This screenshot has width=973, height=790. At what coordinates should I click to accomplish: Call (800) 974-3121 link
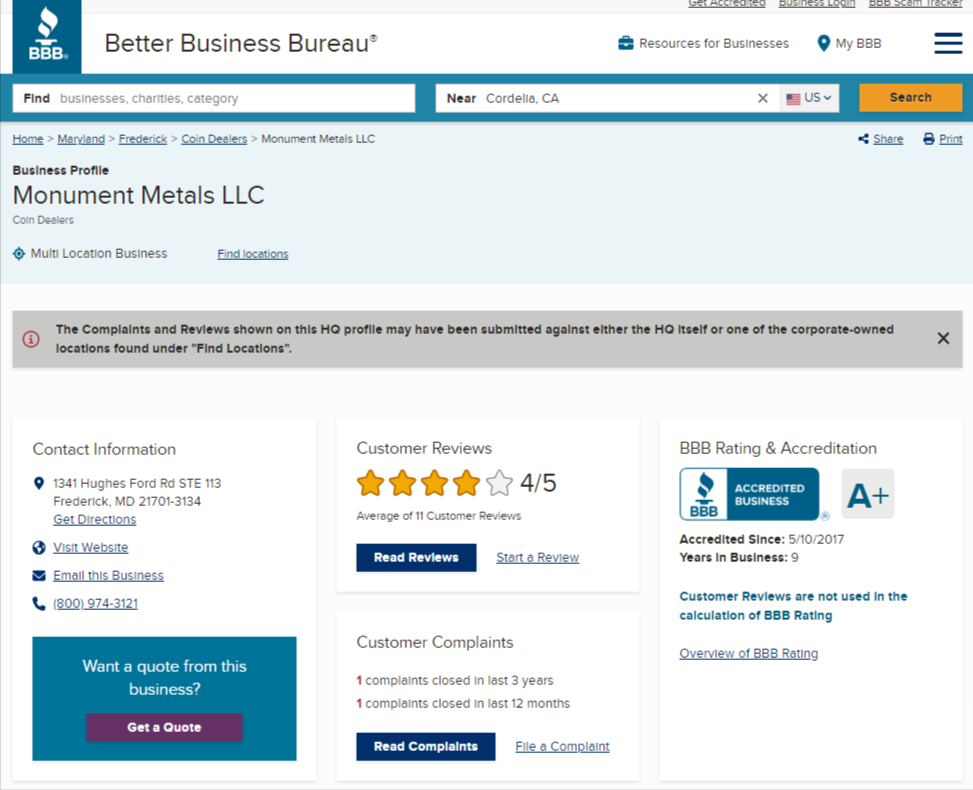[96, 604]
